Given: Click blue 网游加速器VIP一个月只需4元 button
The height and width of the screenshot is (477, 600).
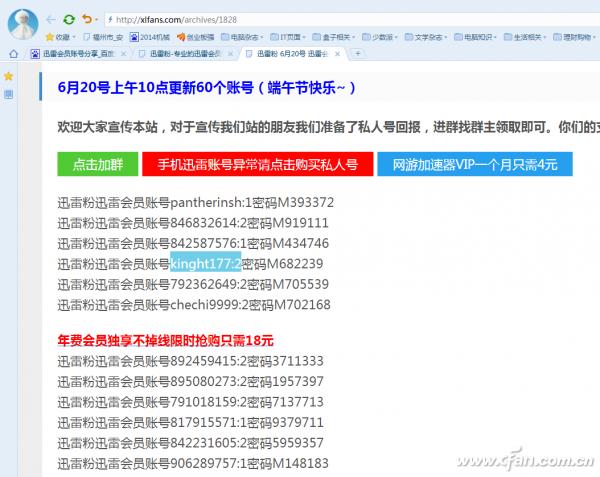Looking at the screenshot, I should (475, 164).
